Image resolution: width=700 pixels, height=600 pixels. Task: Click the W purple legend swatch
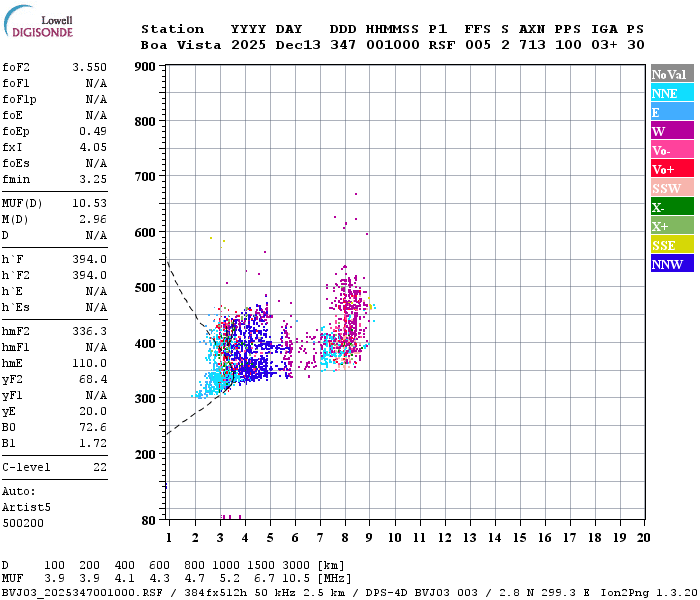[672, 131]
